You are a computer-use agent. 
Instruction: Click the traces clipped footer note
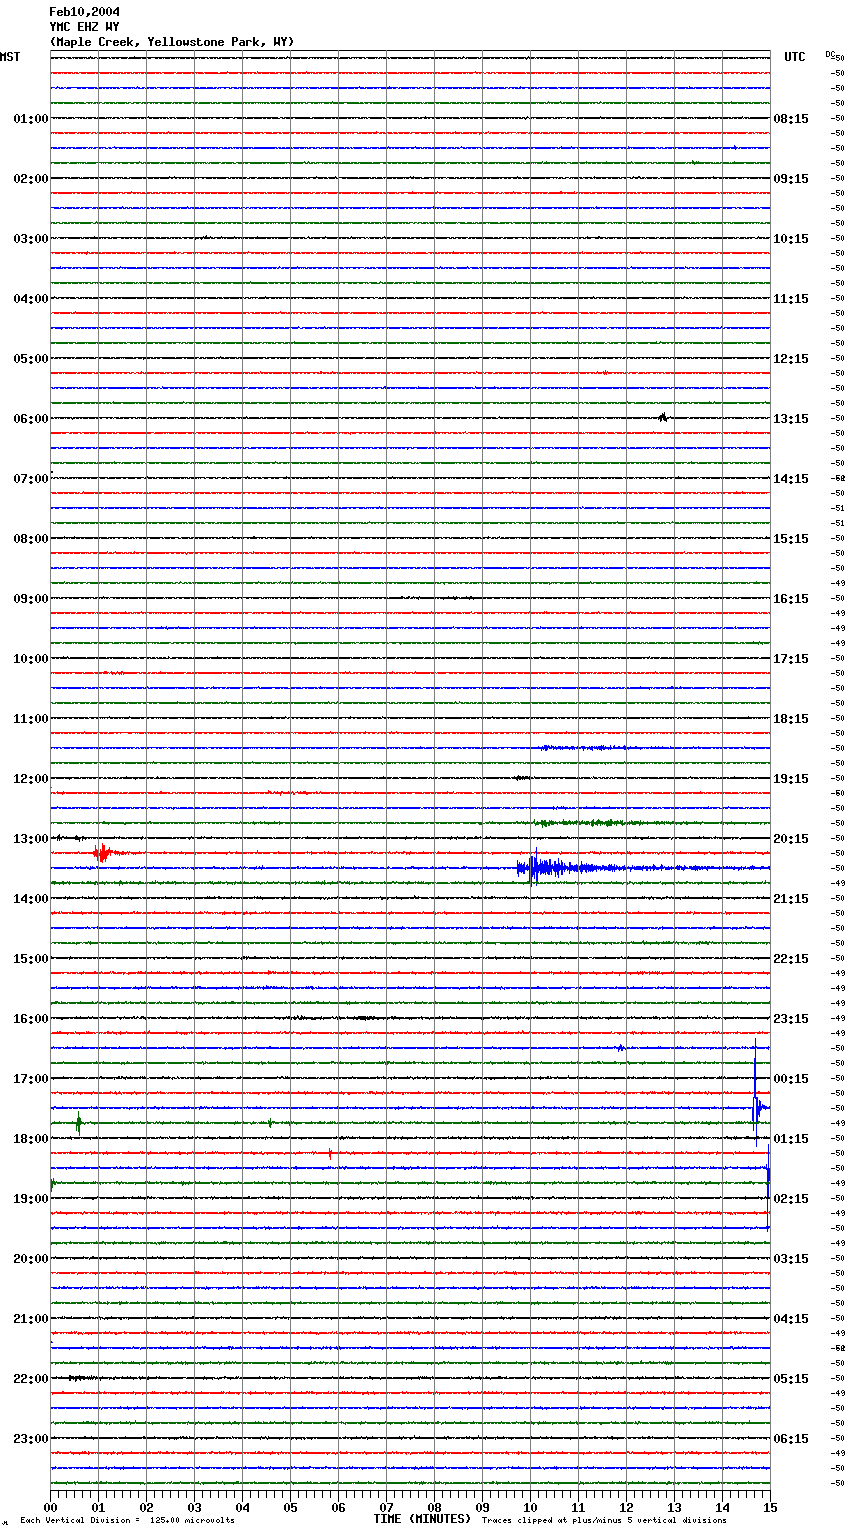click(x=604, y=1520)
